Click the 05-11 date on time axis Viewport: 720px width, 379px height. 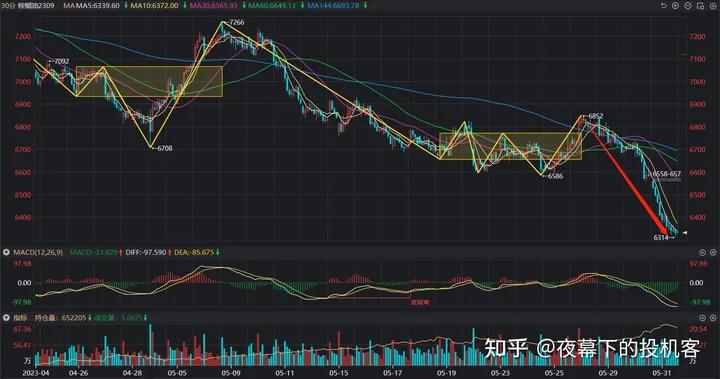pyautogui.click(x=285, y=373)
